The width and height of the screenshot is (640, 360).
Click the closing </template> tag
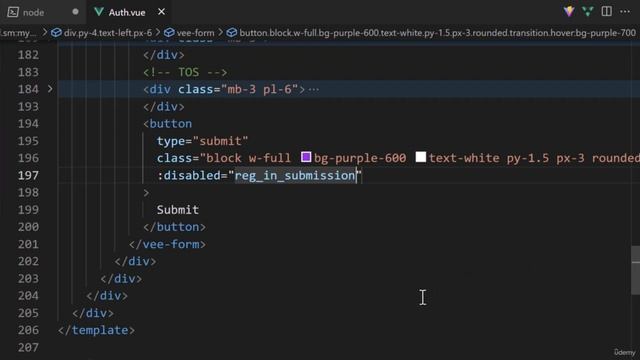(x=96, y=330)
